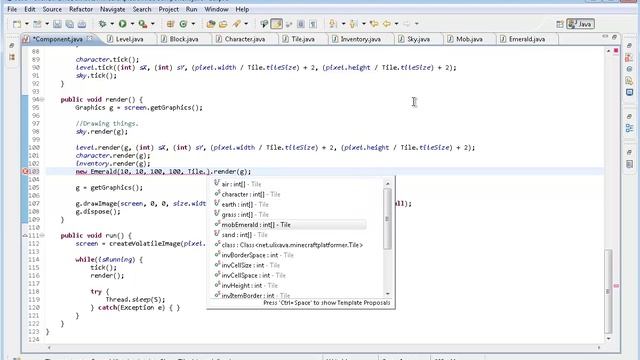Open Next Annotation dropdown arrow
Viewport: 640px width, 360px height.
point(343,24)
